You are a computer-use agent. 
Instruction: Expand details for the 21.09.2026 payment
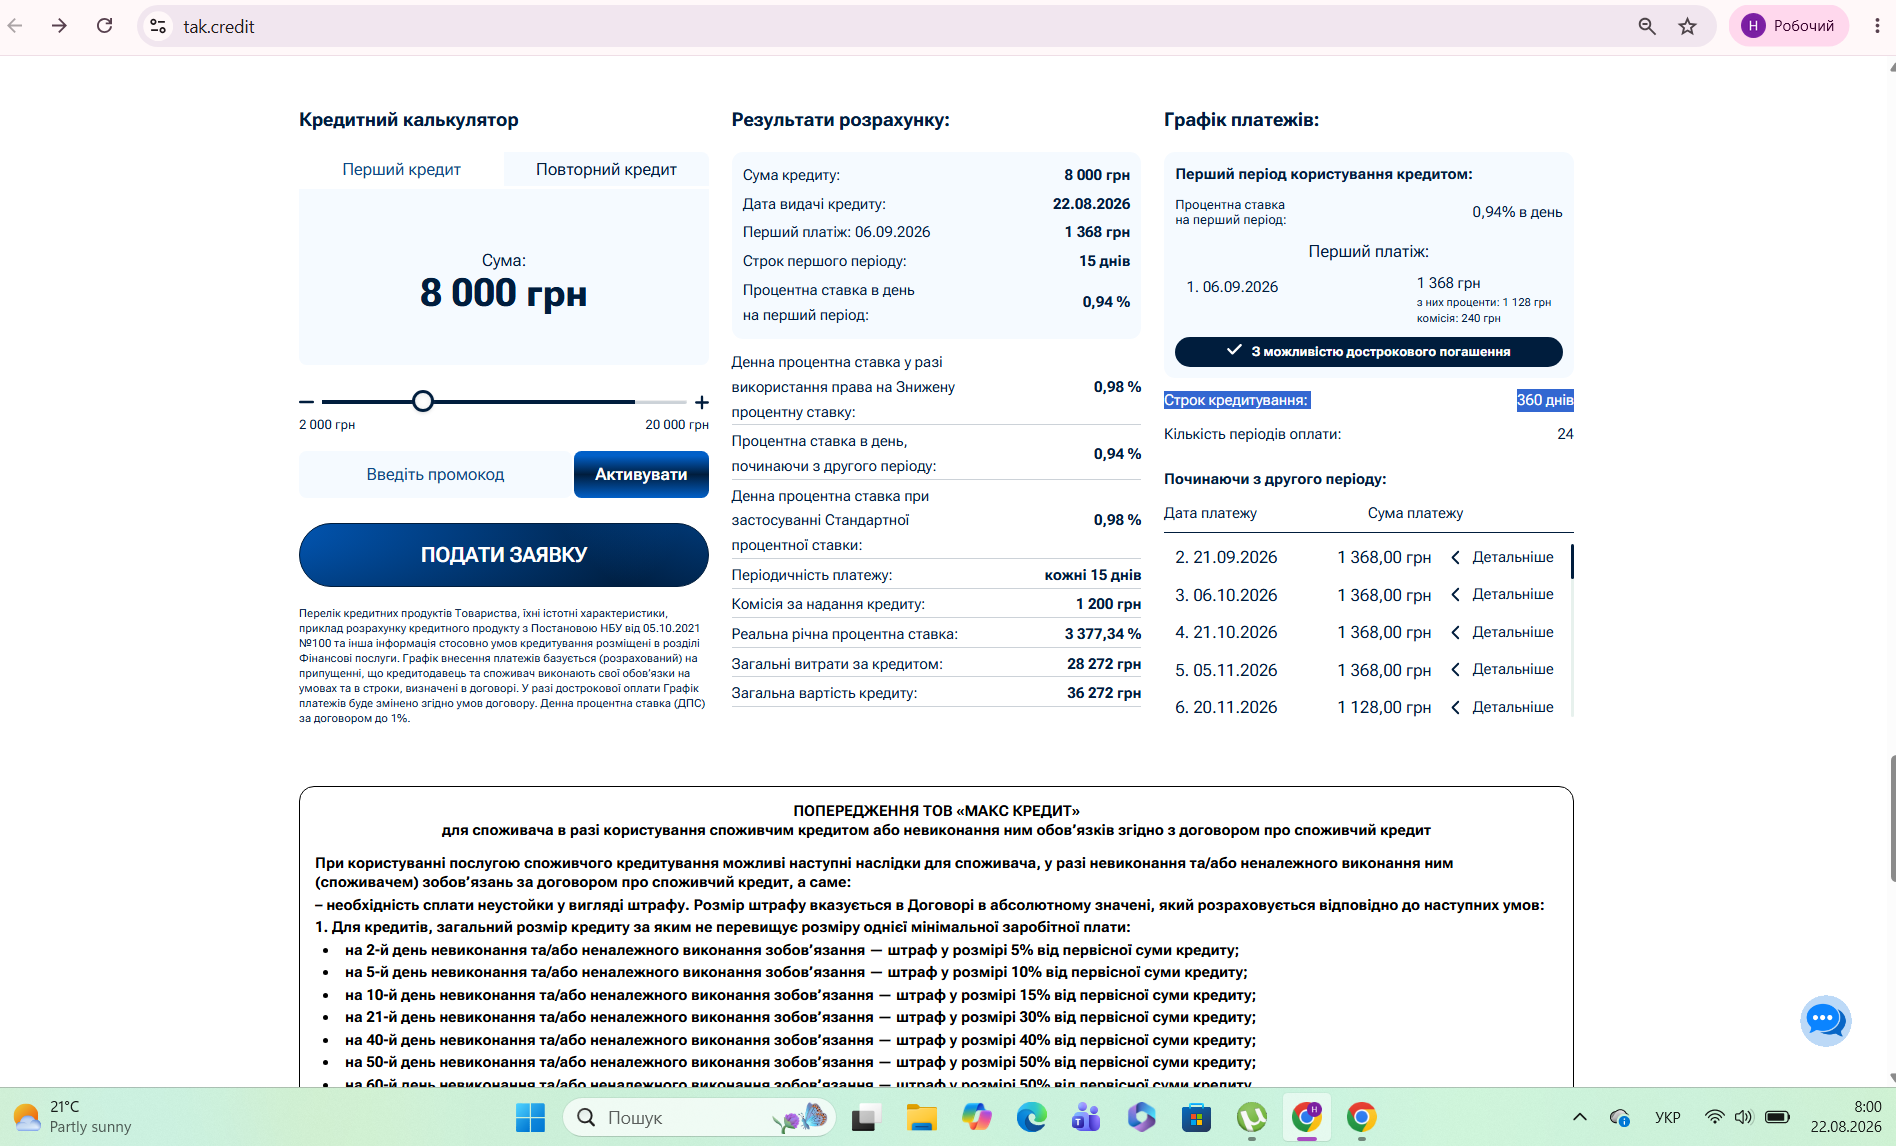click(x=1503, y=557)
